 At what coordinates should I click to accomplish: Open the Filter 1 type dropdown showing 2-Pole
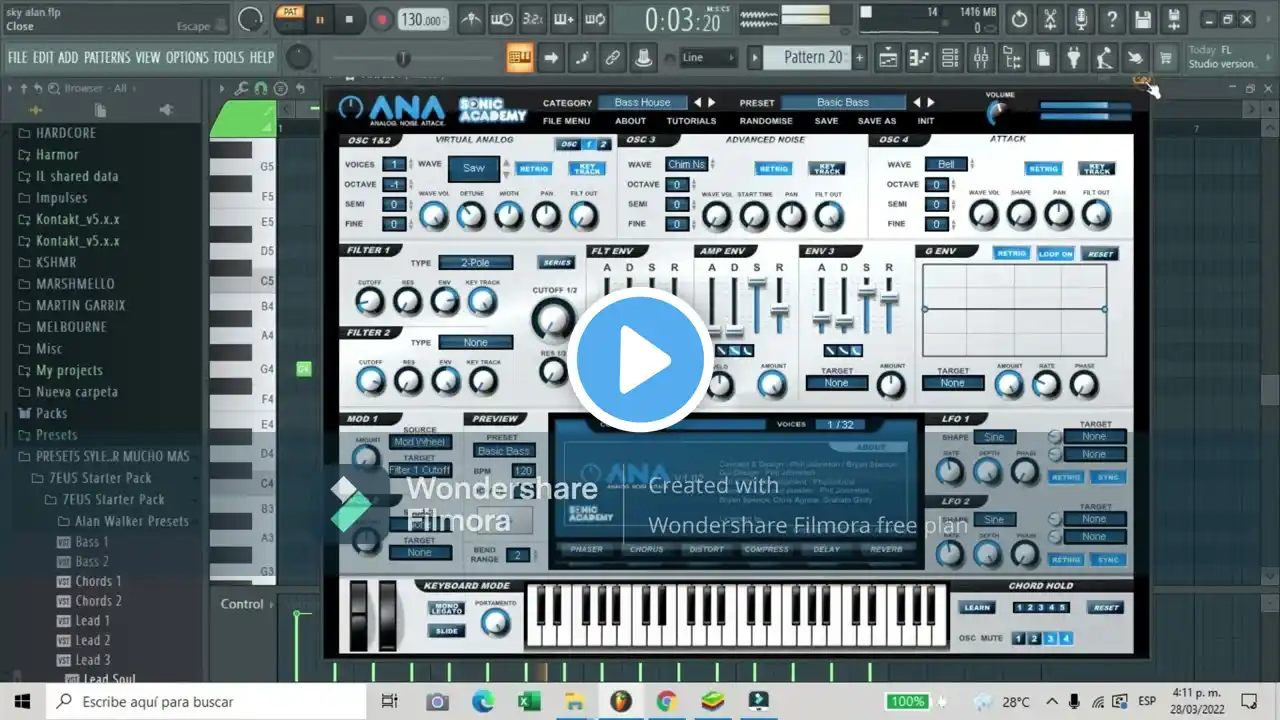coord(475,263)
